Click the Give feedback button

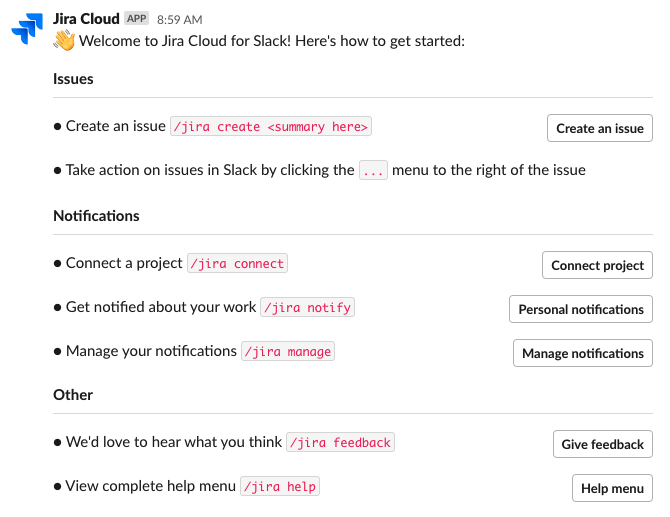coord(602,444)
